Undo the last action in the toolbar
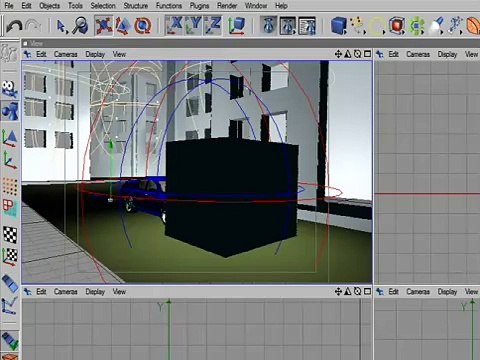The image size is (480, 360). click(x=14, y=26)
